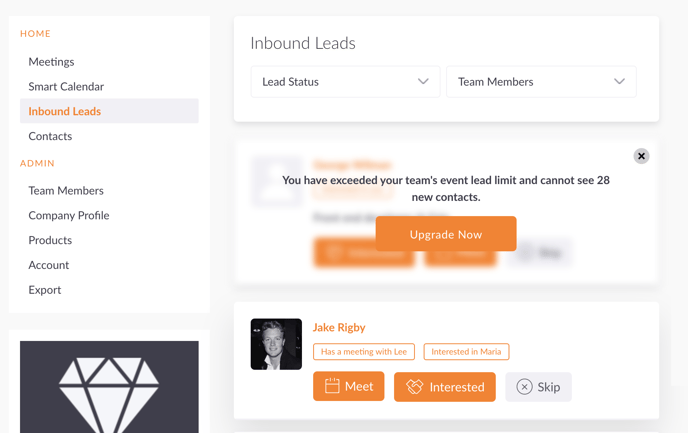Viewport: 688px width, 433px height.
Task: Open Jake Rigby's profile photo
Action: 276,344
